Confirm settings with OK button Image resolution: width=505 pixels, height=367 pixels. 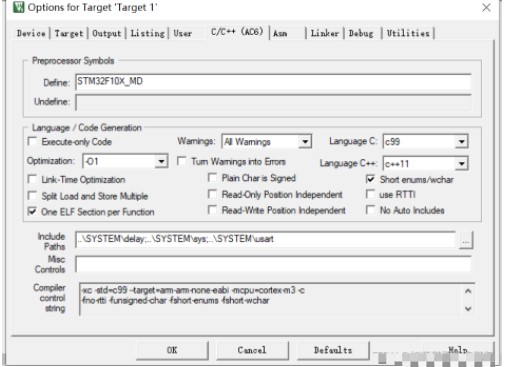tap(172, 350)
